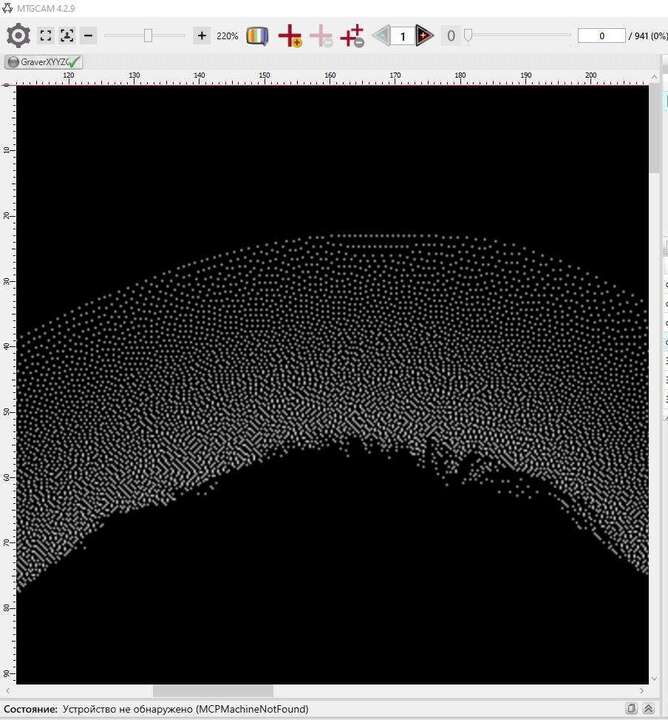Screen dimensions: 668x720
Task: Click the fit-to-window zoom icon
Action: (x=46, y=36)
